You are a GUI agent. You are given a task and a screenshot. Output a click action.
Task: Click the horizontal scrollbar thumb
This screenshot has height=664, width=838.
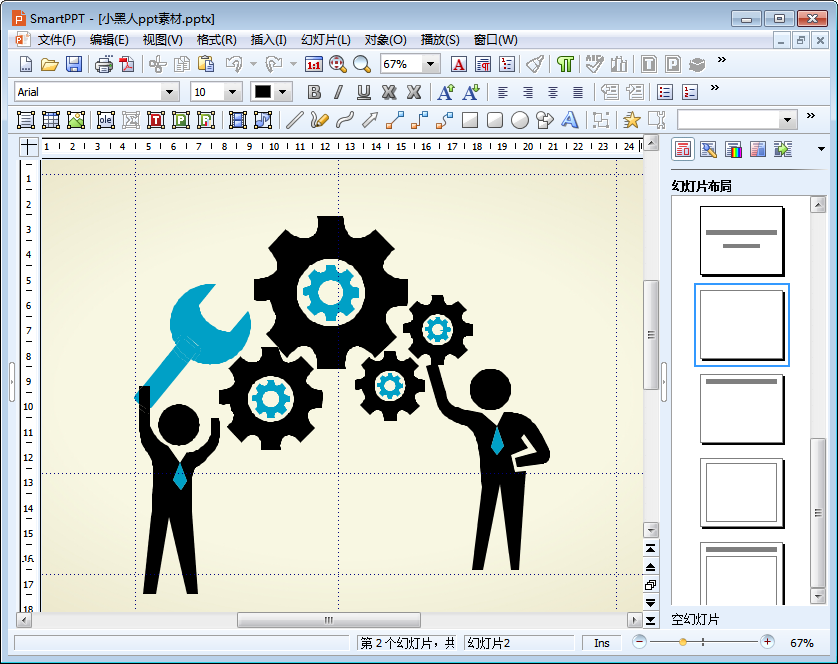coord(329,620)
